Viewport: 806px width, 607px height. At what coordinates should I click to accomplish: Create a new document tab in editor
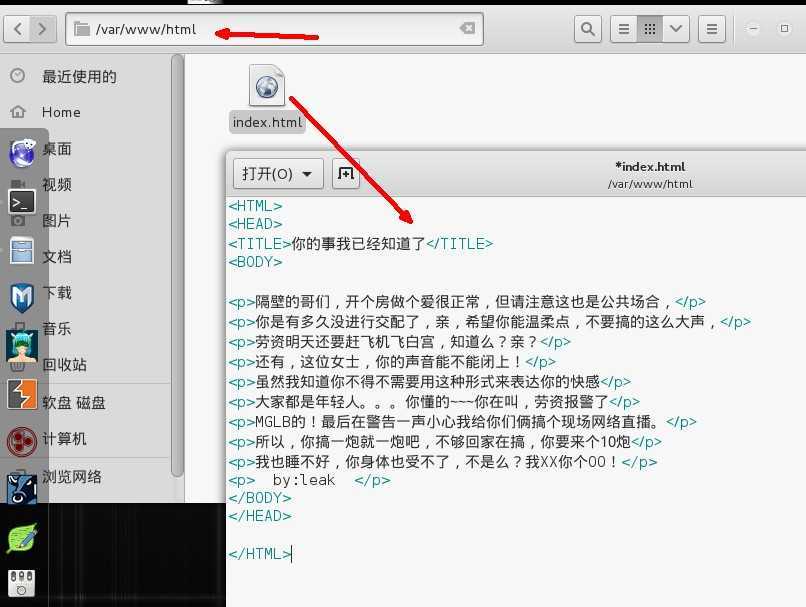[x=345, y=174]
